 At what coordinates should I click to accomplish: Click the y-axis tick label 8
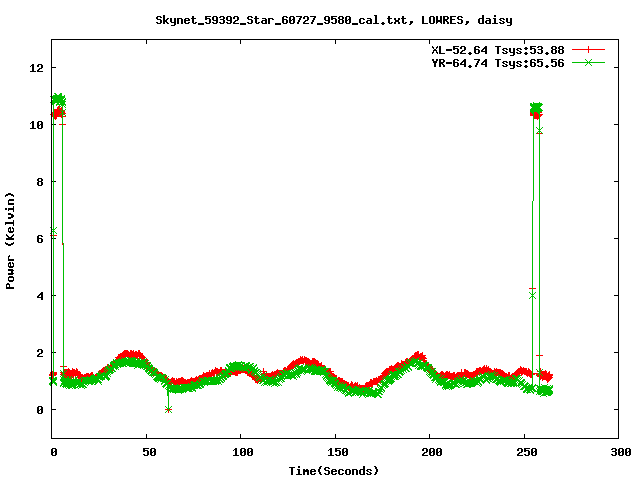point(40,182)
